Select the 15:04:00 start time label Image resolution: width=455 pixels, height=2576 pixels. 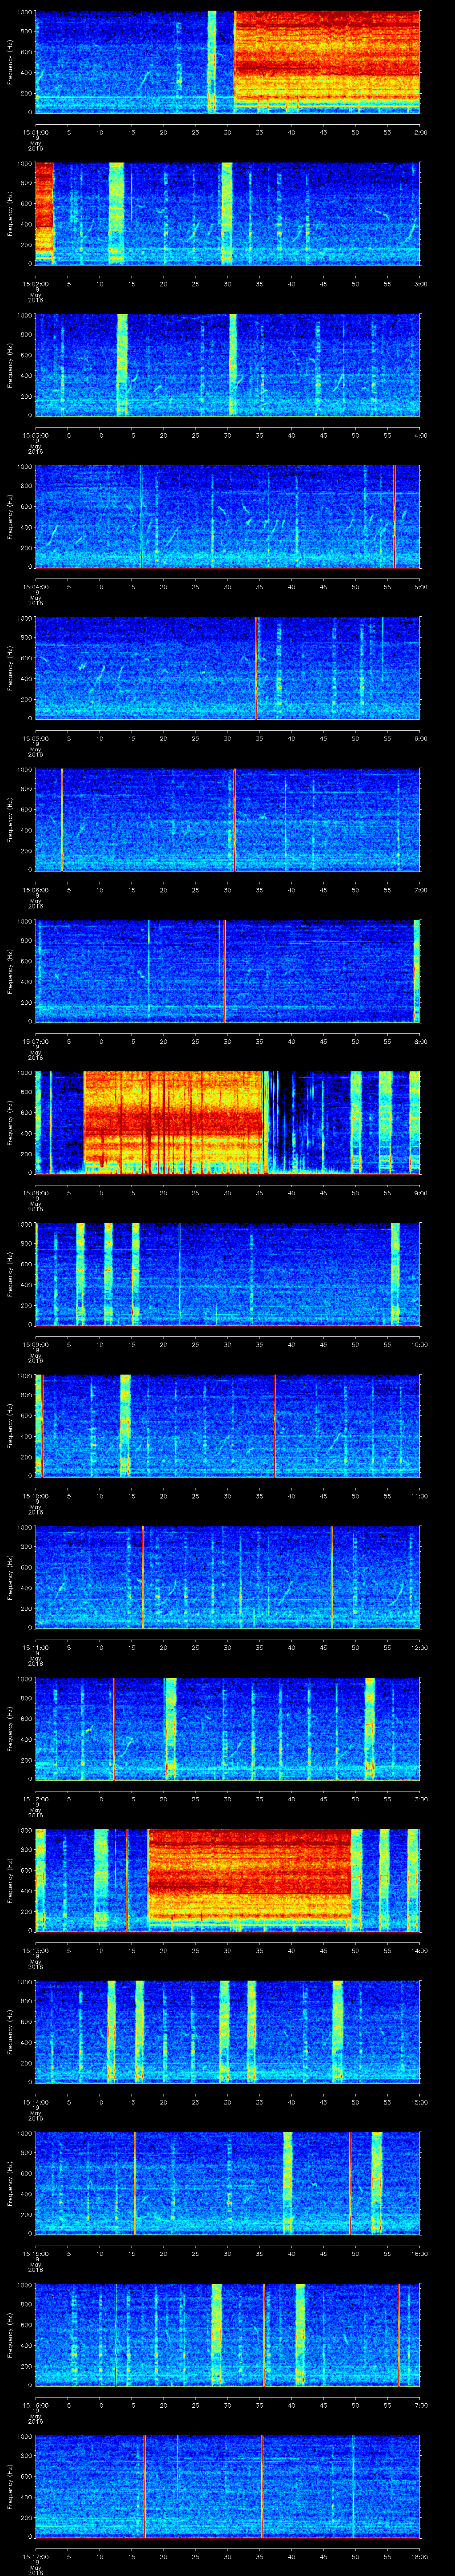pyautogui.click(x=36, y=587)
